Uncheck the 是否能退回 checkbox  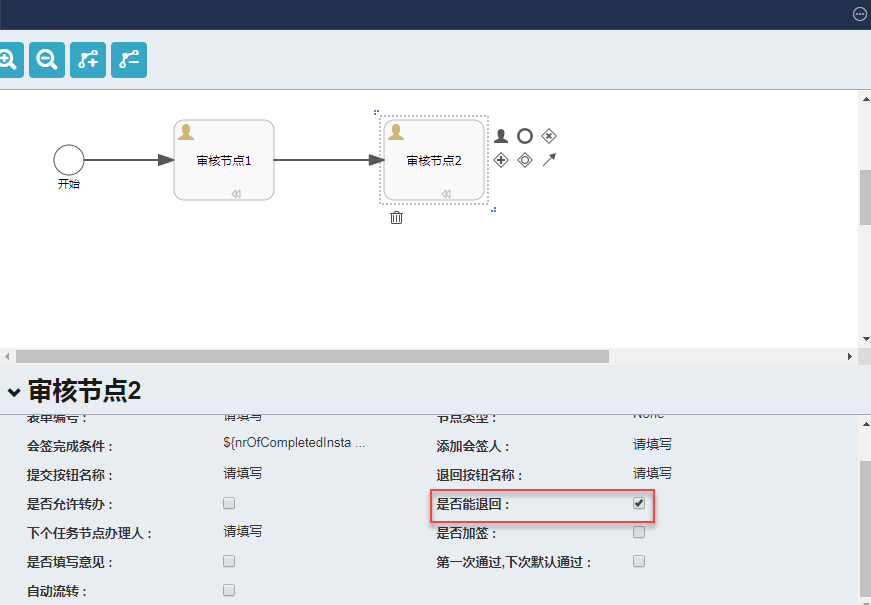click(639, 503)
